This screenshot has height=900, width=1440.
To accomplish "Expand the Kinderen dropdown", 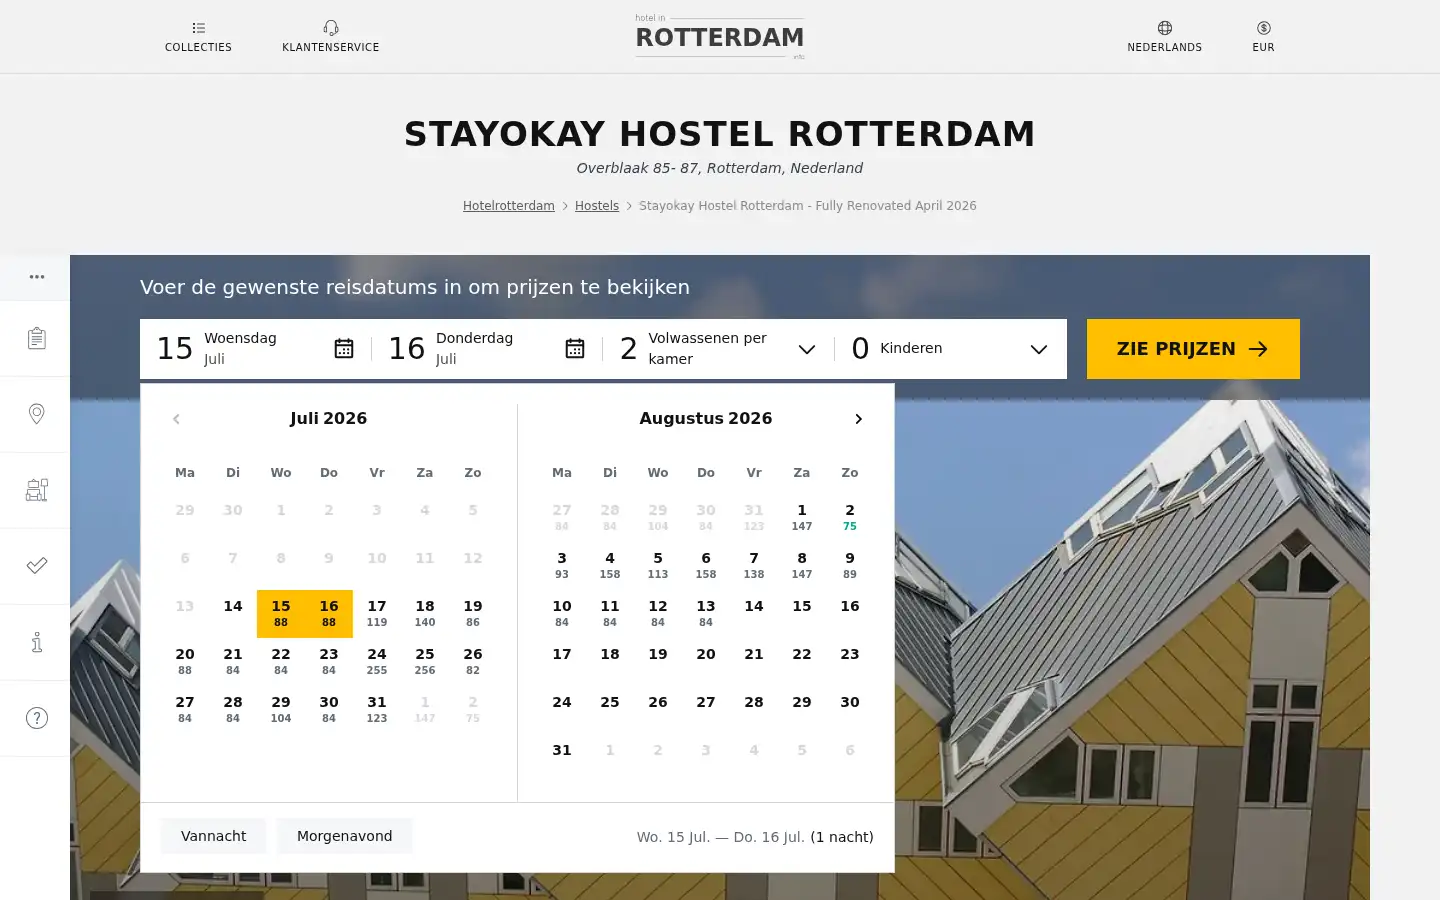I will pos(951,349).
